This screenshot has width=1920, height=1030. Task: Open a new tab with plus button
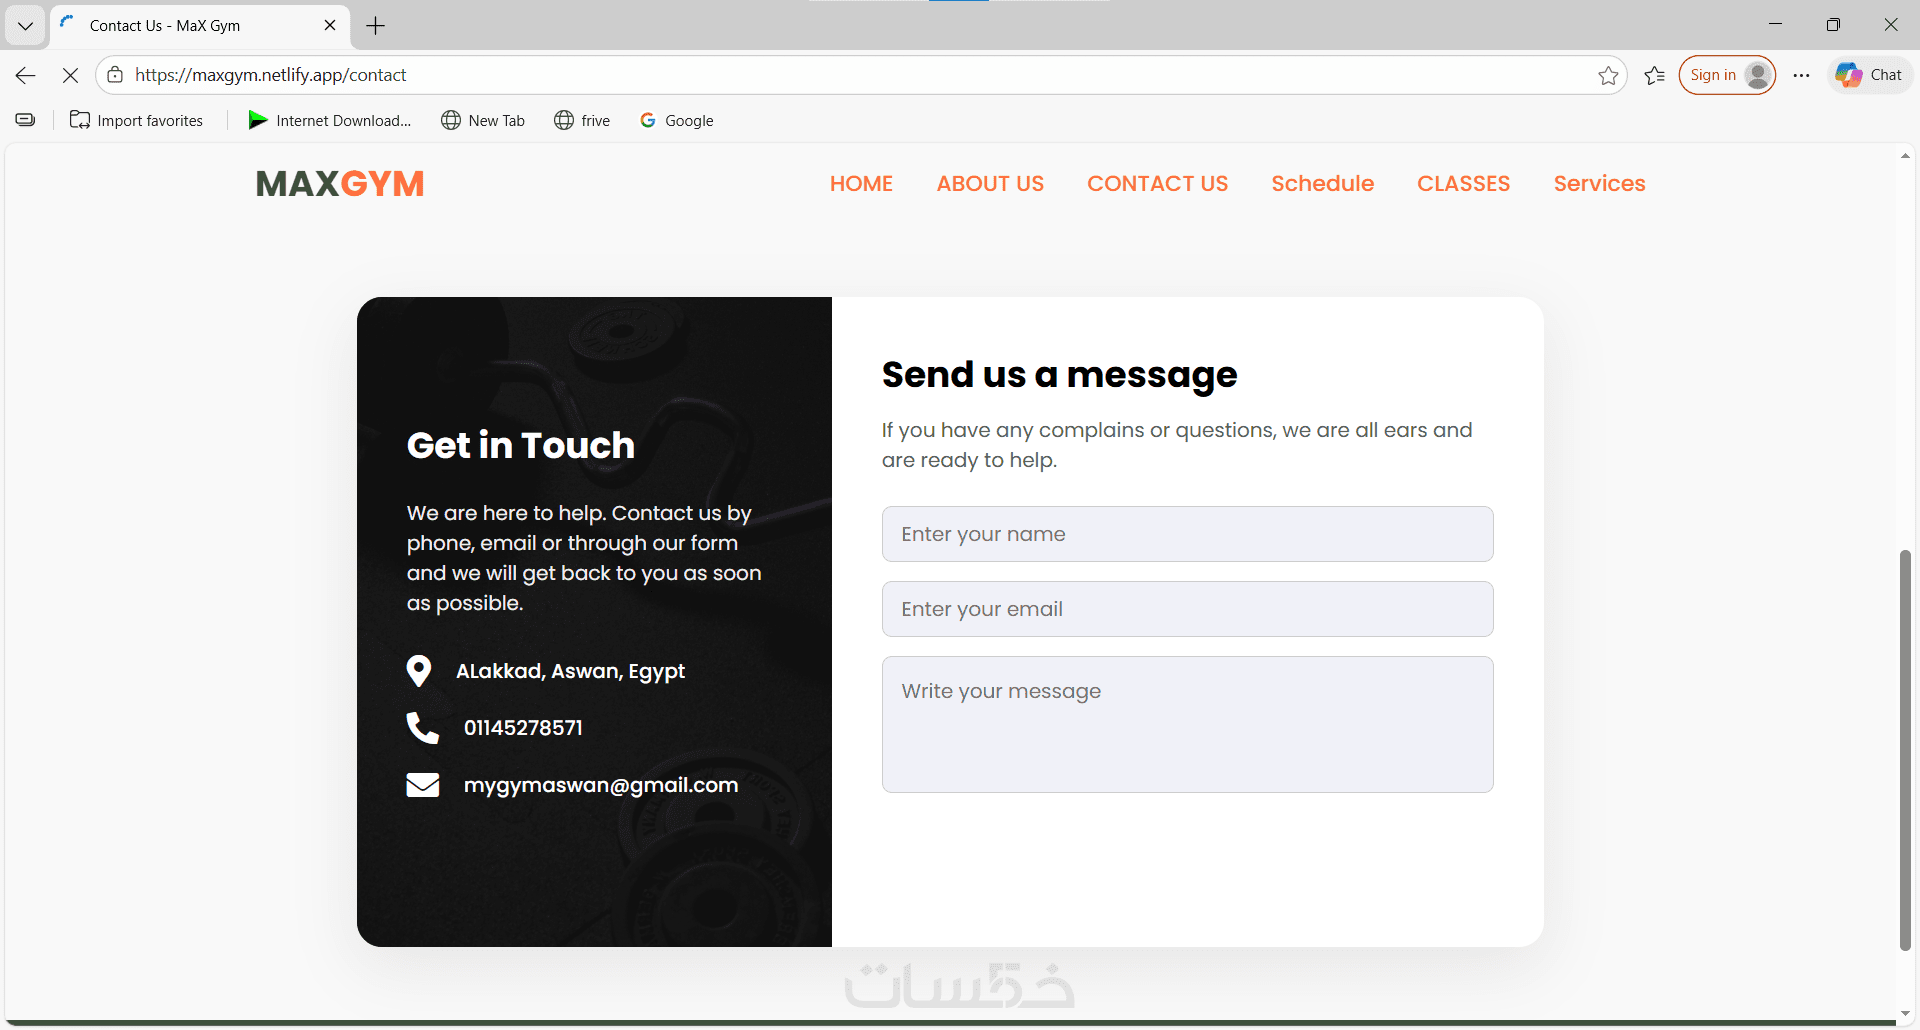(376, 26)
